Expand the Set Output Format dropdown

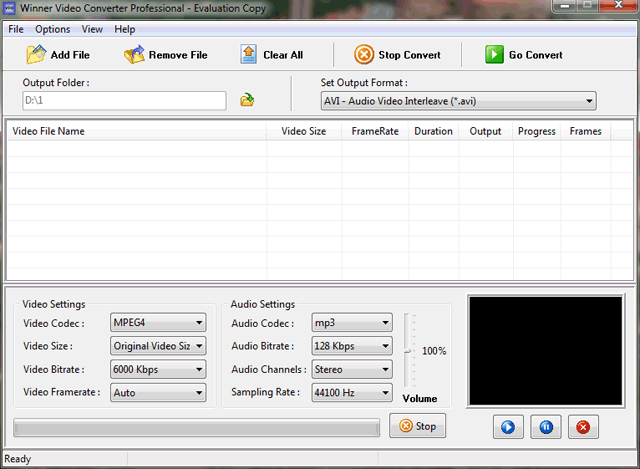point(458,101)
